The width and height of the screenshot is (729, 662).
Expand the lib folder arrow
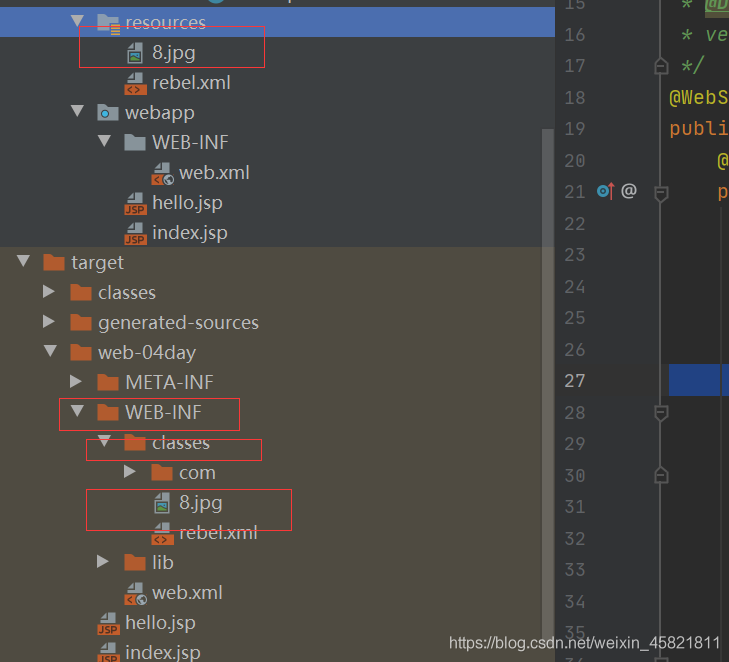coord(103,562)
